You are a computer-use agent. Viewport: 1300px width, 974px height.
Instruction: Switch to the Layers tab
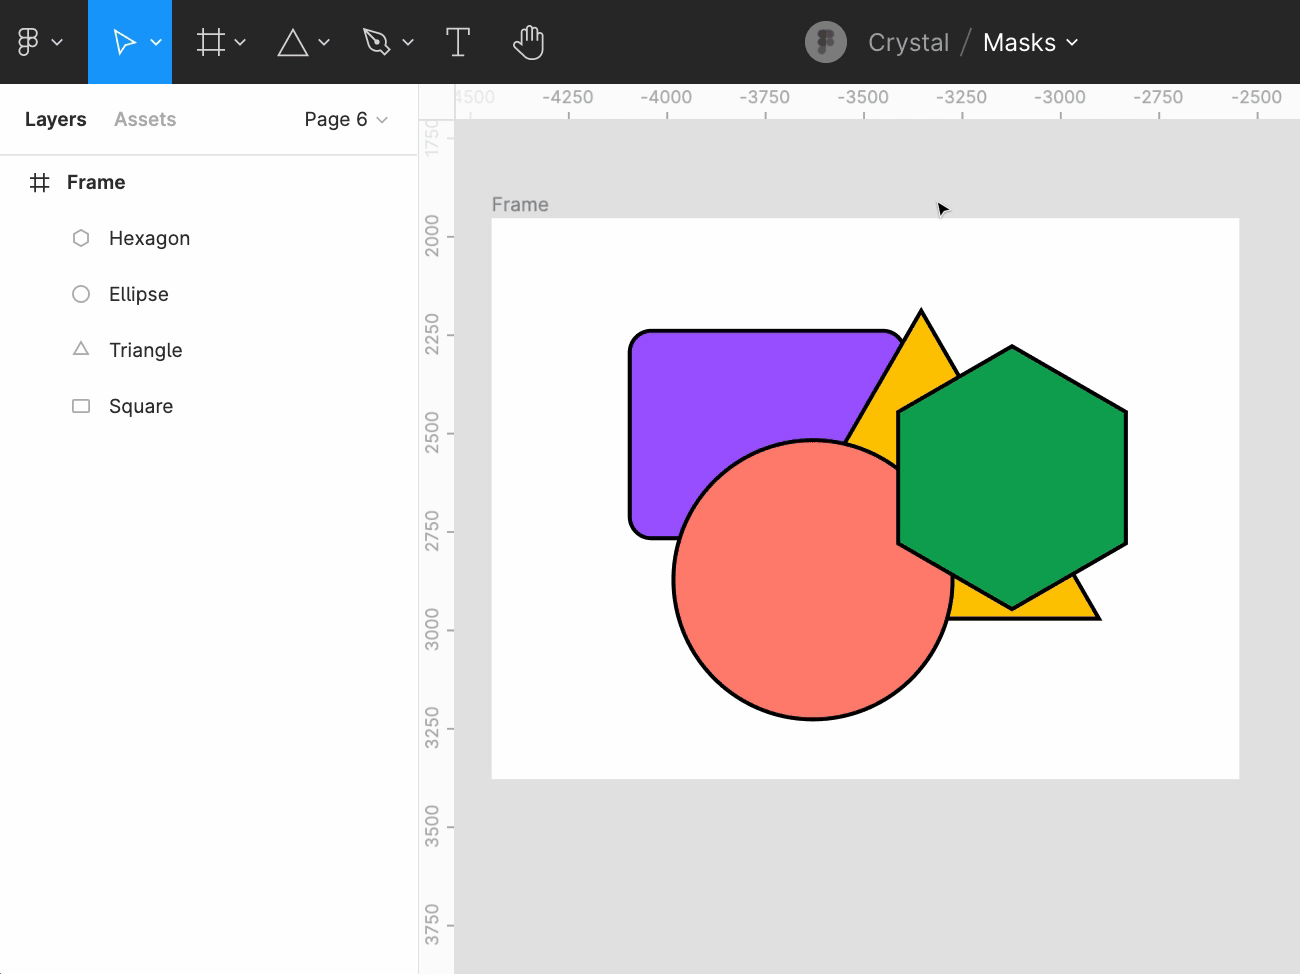click(x=55, y=119)
